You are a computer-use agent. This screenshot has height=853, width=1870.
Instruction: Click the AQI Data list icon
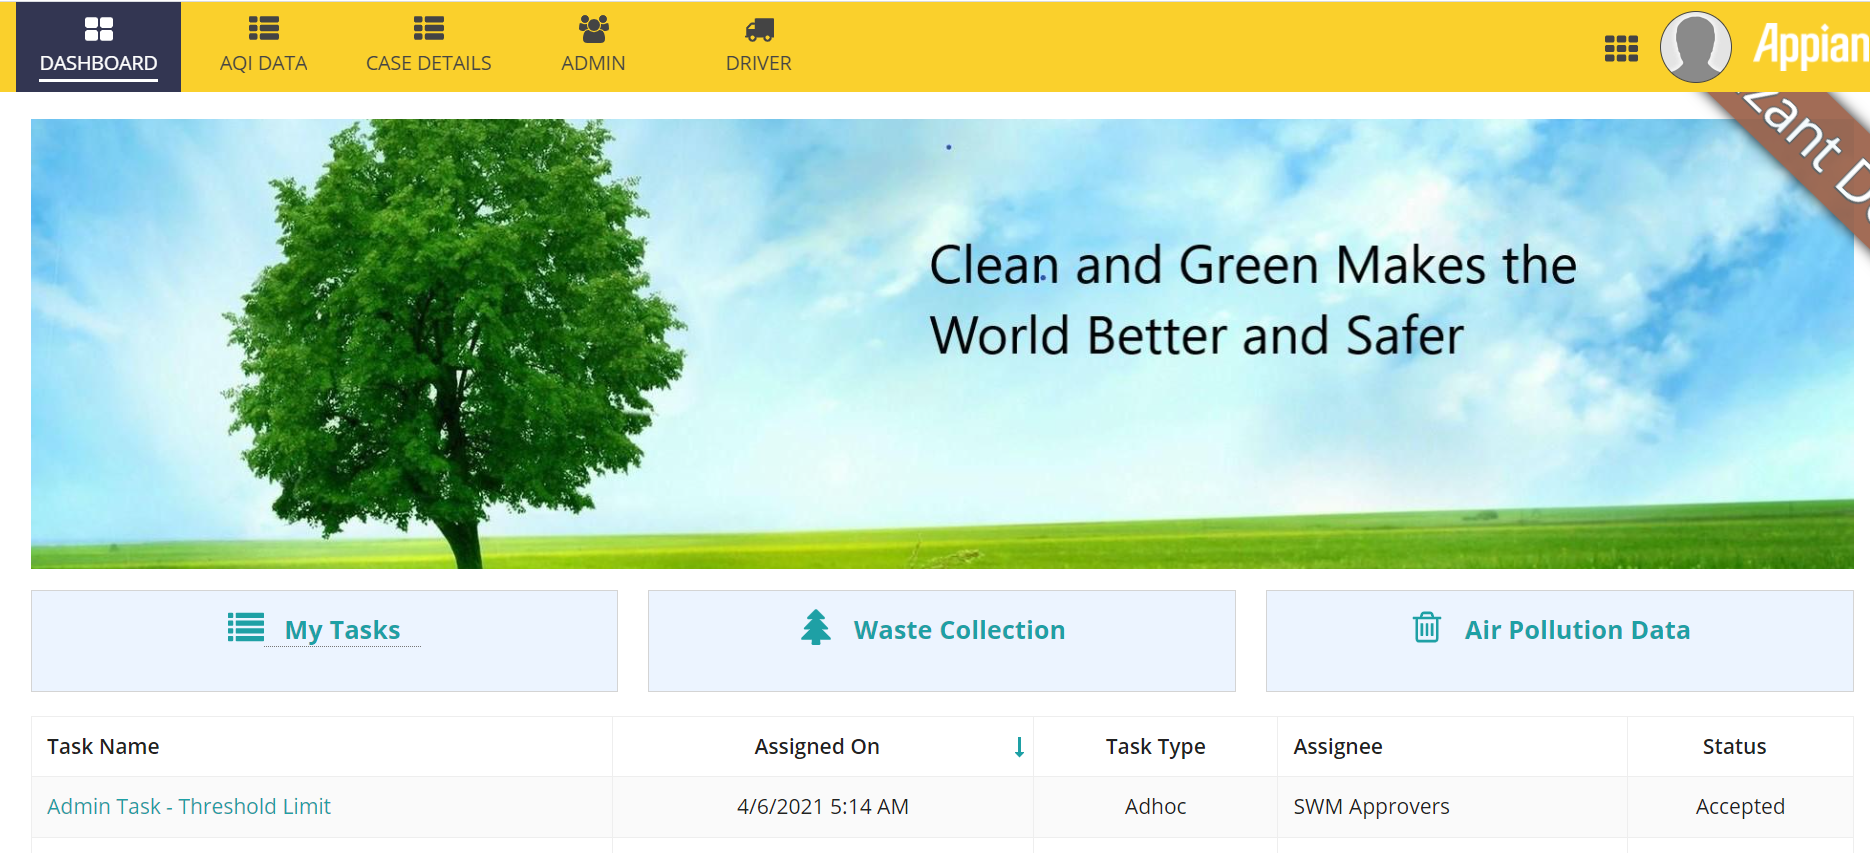click(263, 29)
